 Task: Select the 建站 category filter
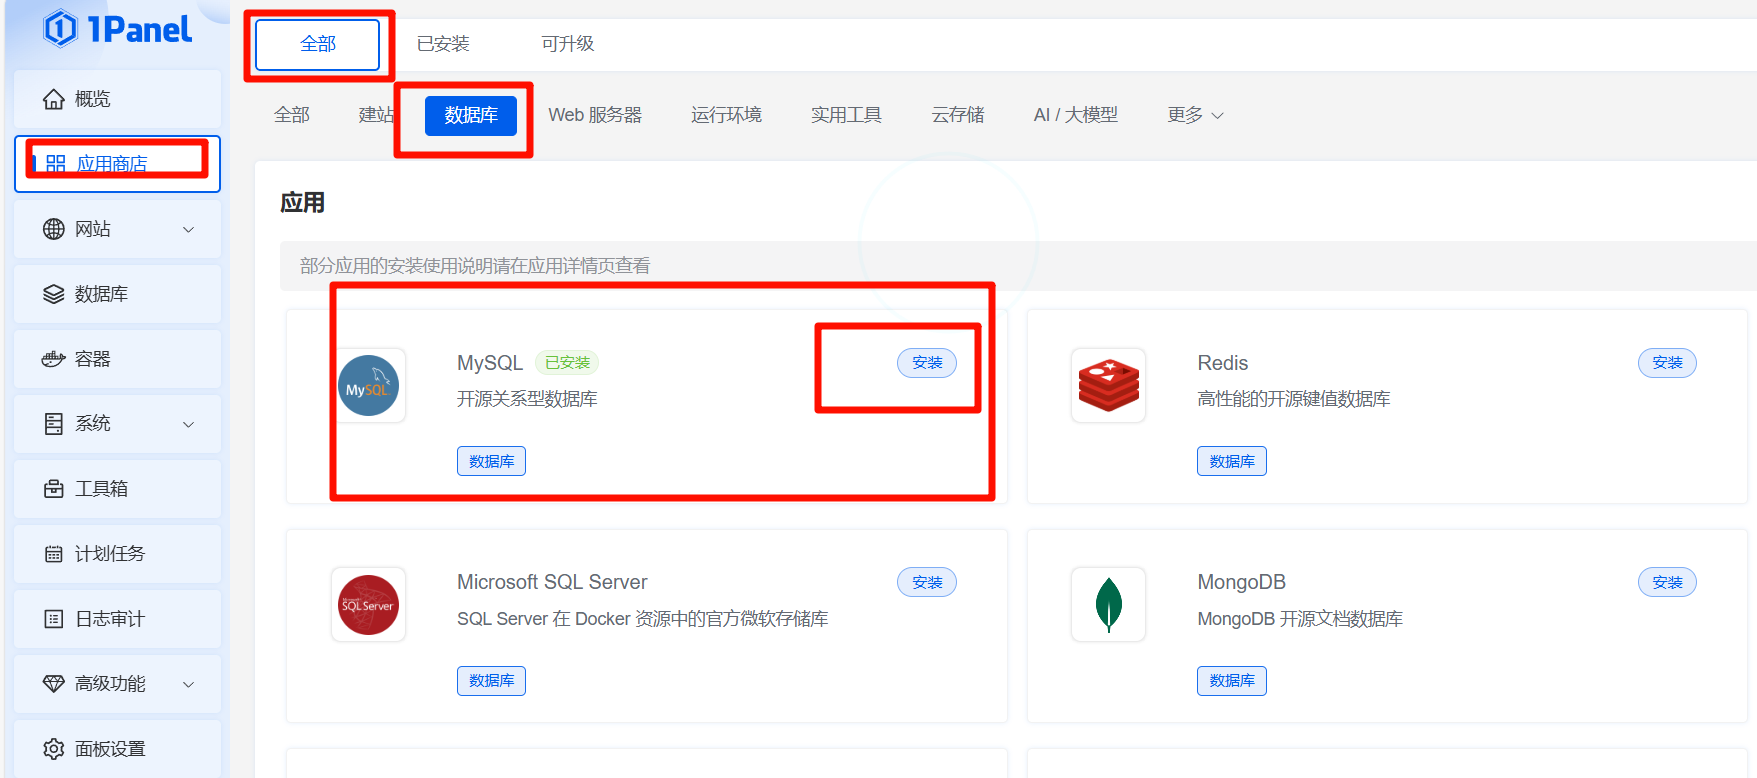pyautogui.click(x=377, y=115)
